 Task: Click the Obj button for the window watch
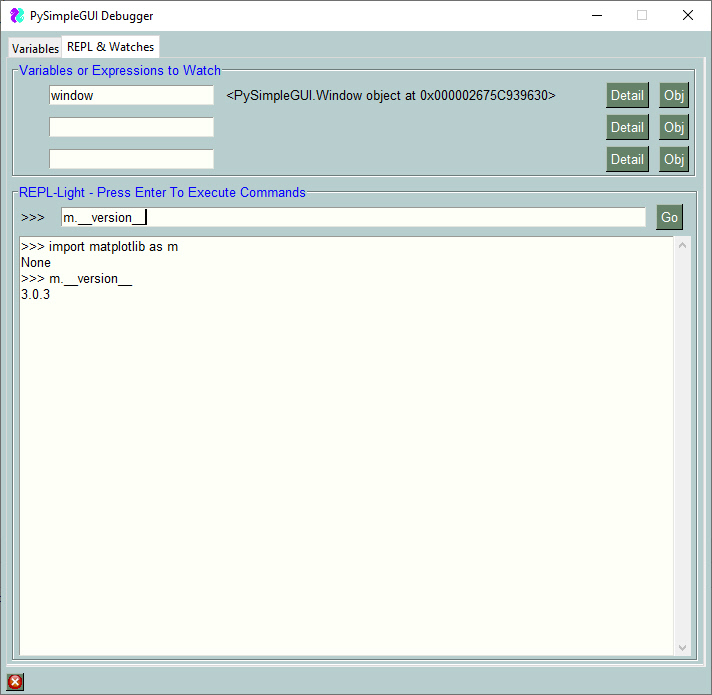(x=674, y=95)
